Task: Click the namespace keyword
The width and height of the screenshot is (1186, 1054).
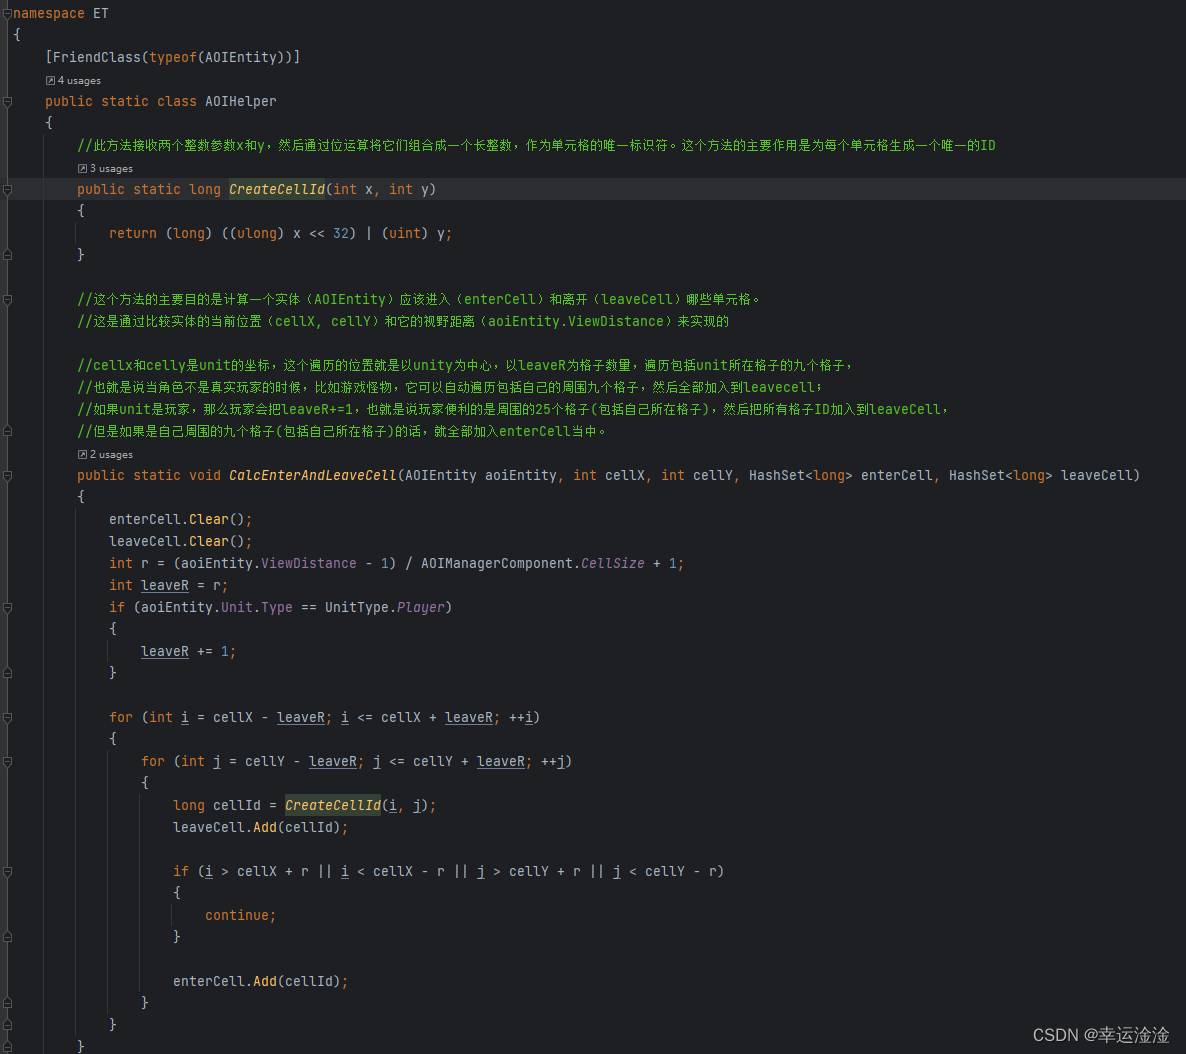Action: click(49, 14)
